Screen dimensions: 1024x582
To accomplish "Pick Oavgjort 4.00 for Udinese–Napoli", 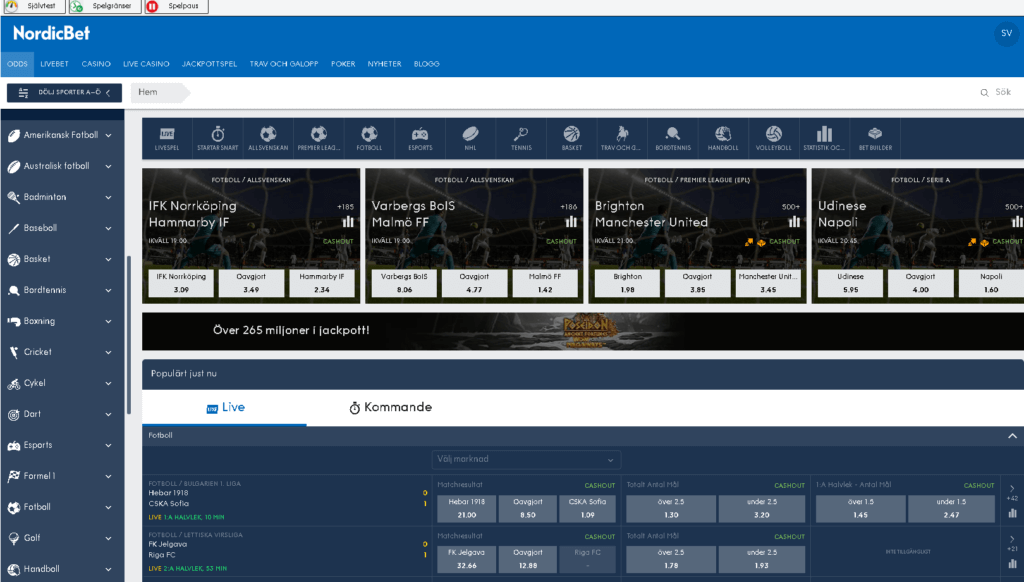I will click(920, 283).
